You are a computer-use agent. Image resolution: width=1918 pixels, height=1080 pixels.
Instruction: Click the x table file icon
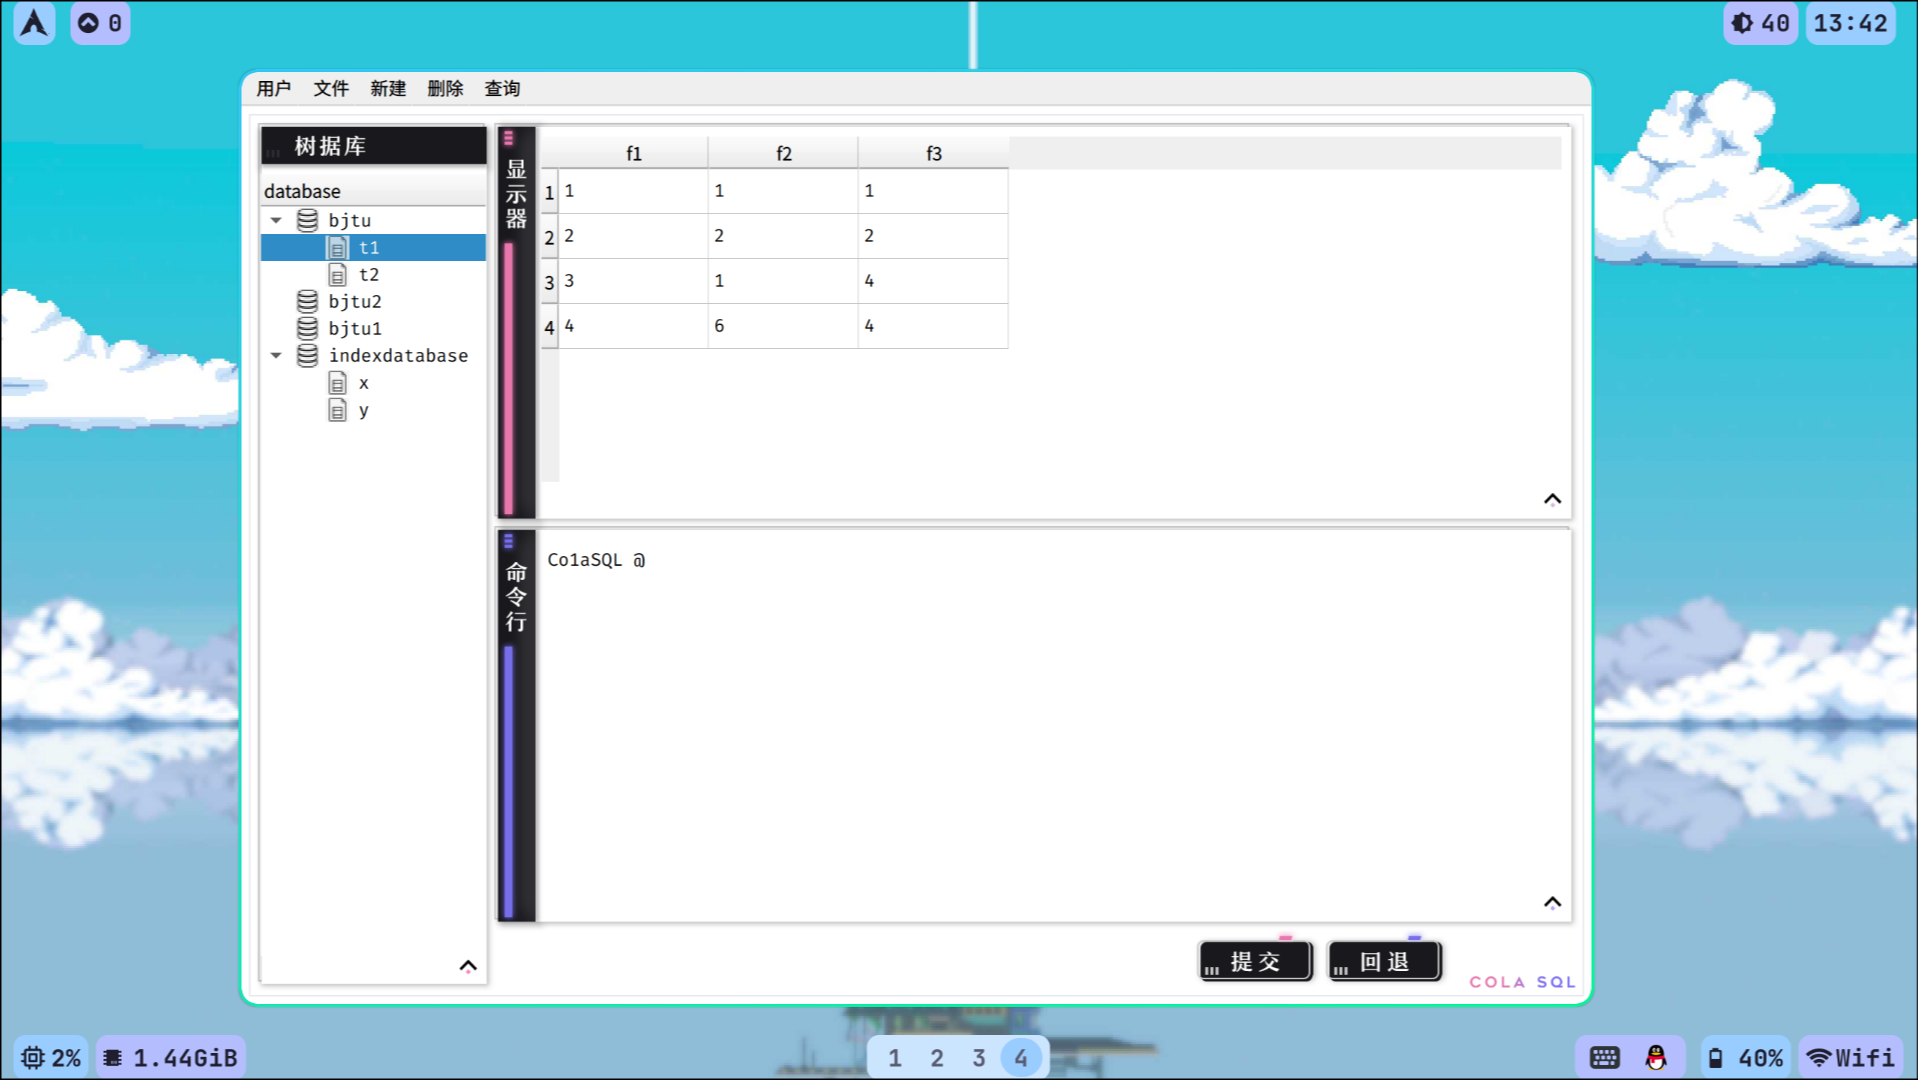[338, 383]
